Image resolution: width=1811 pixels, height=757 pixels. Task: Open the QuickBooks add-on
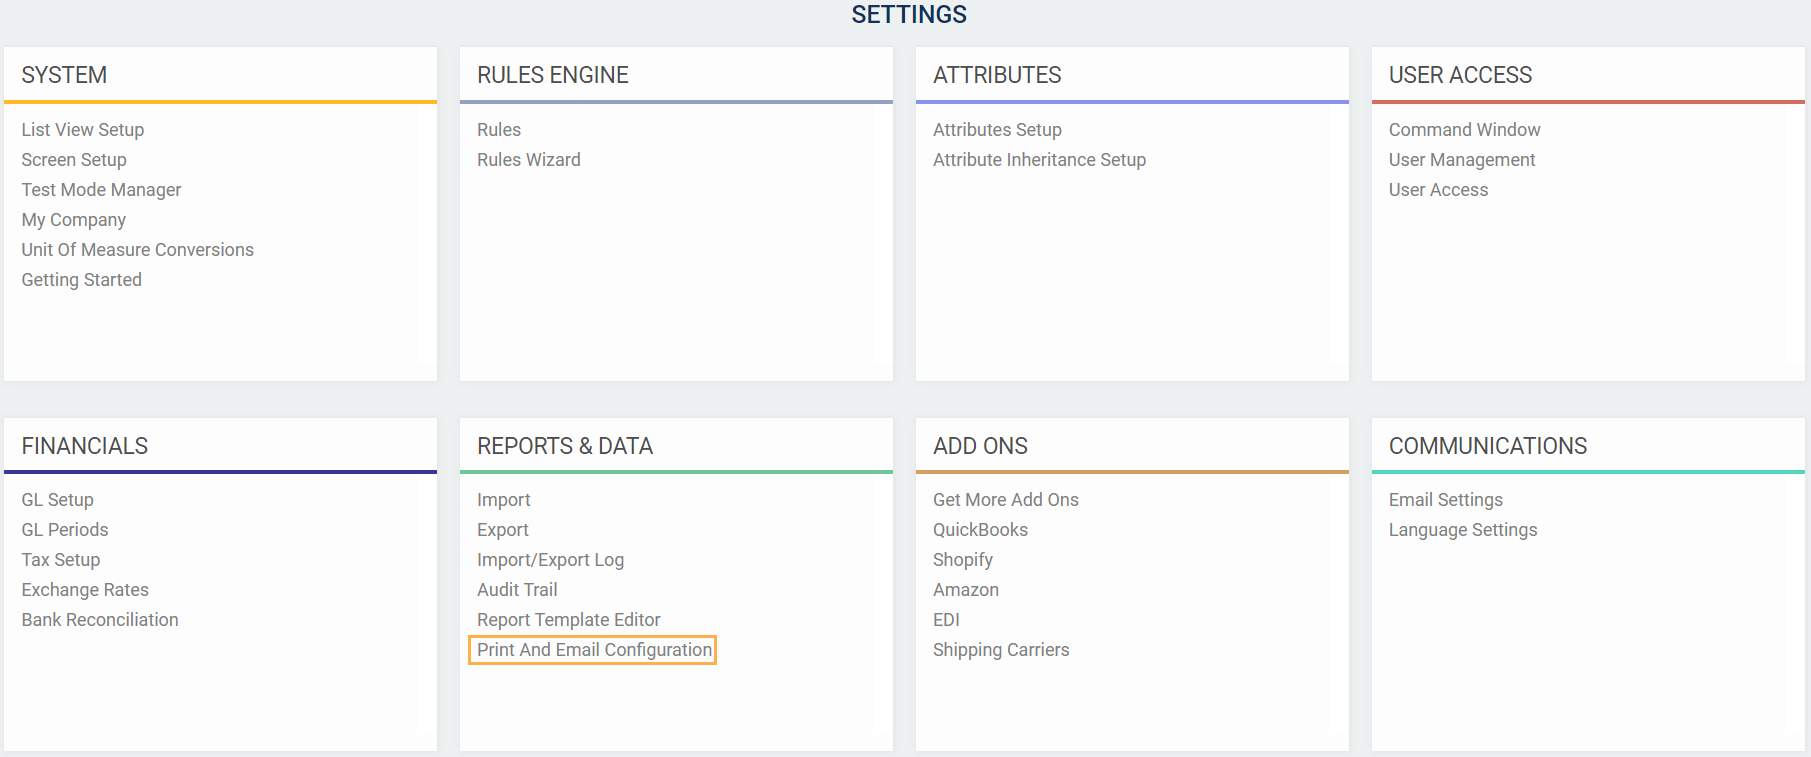tap(980, 530)
